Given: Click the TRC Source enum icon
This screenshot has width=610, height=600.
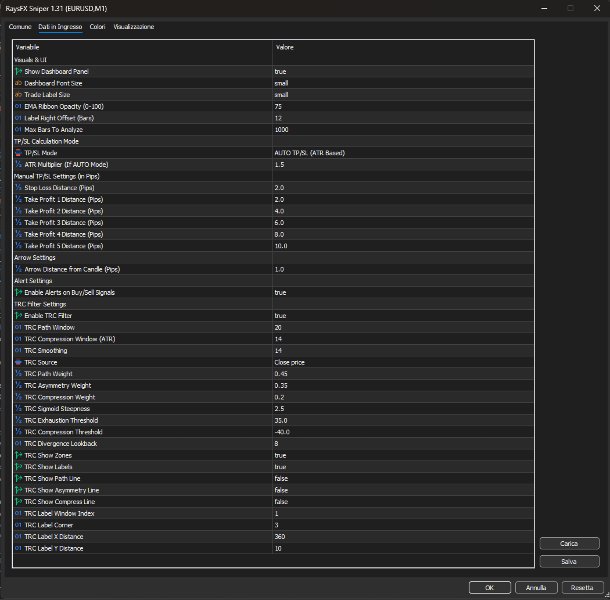Looking at the screenshot, I should point(18,362).
